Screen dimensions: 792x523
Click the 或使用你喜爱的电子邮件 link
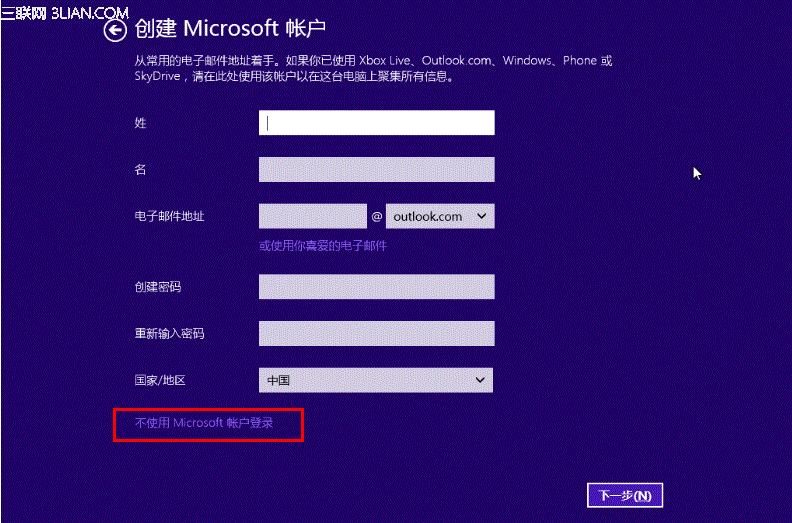pyautogui.click(x=323, y=245)
